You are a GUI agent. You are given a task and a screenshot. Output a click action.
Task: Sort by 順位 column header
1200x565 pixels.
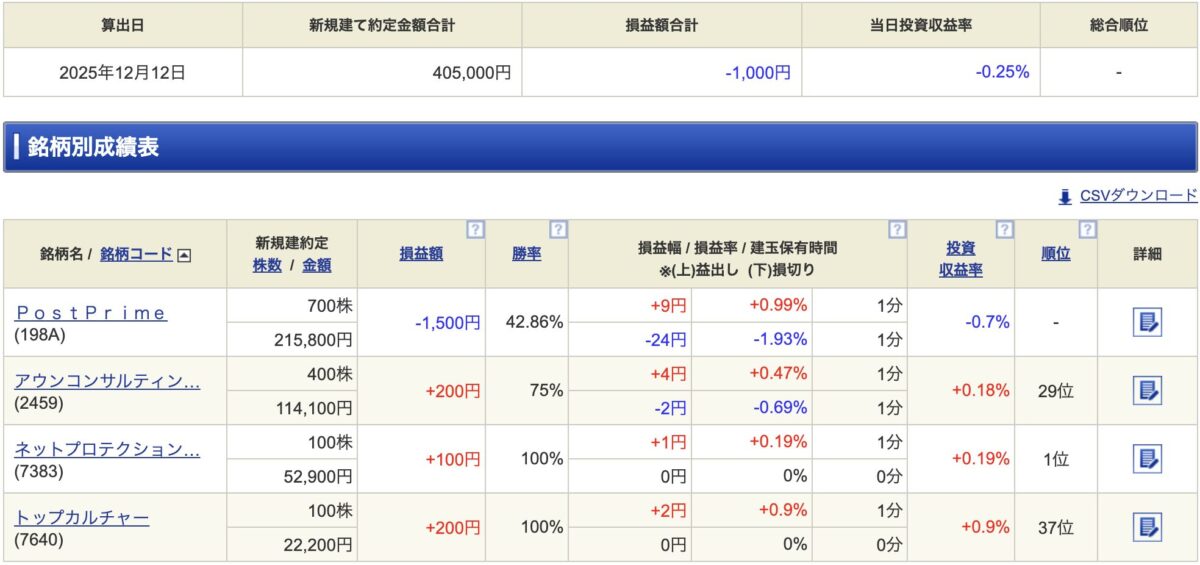[x=1055, y=254]
